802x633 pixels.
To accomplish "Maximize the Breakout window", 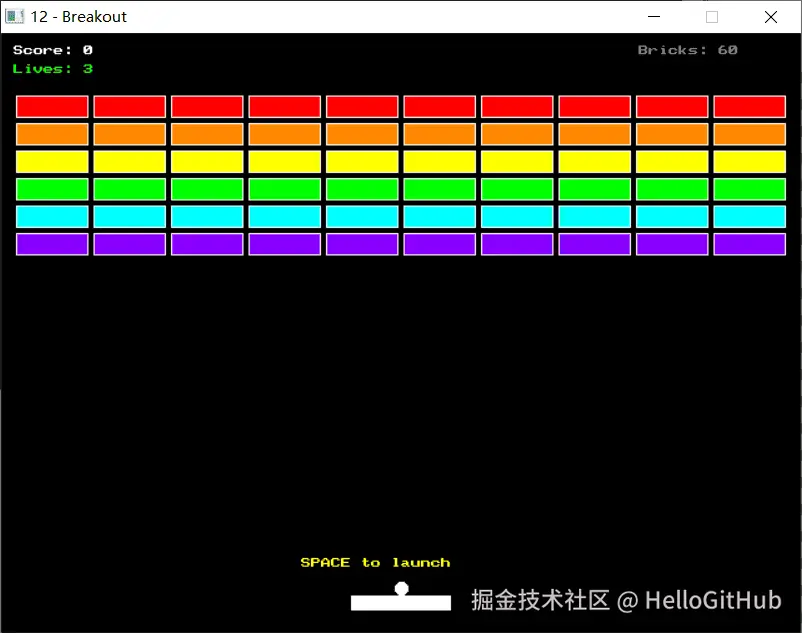I will click(x=711, y=17).
